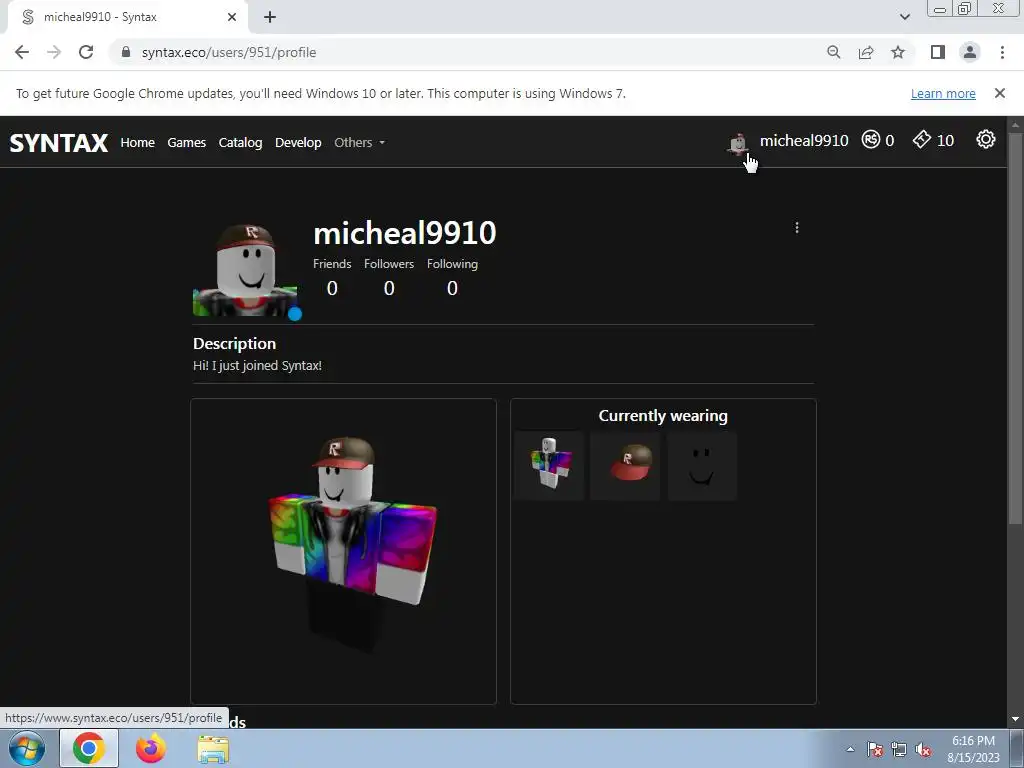Share this page icon
1024x768 pixels.
click(866, 52)
